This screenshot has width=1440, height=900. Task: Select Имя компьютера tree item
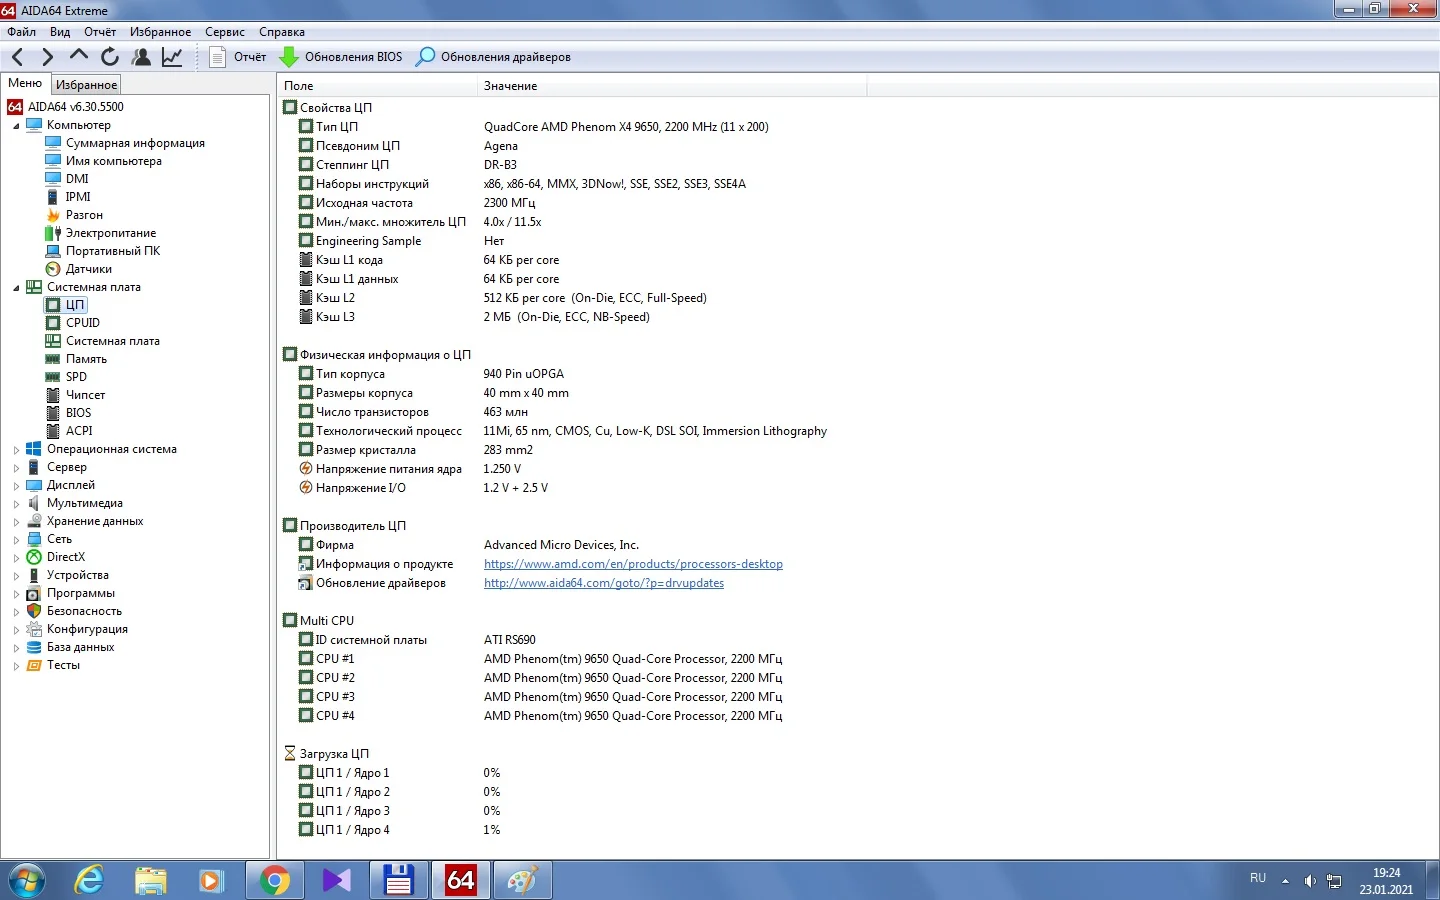[113, 161]
